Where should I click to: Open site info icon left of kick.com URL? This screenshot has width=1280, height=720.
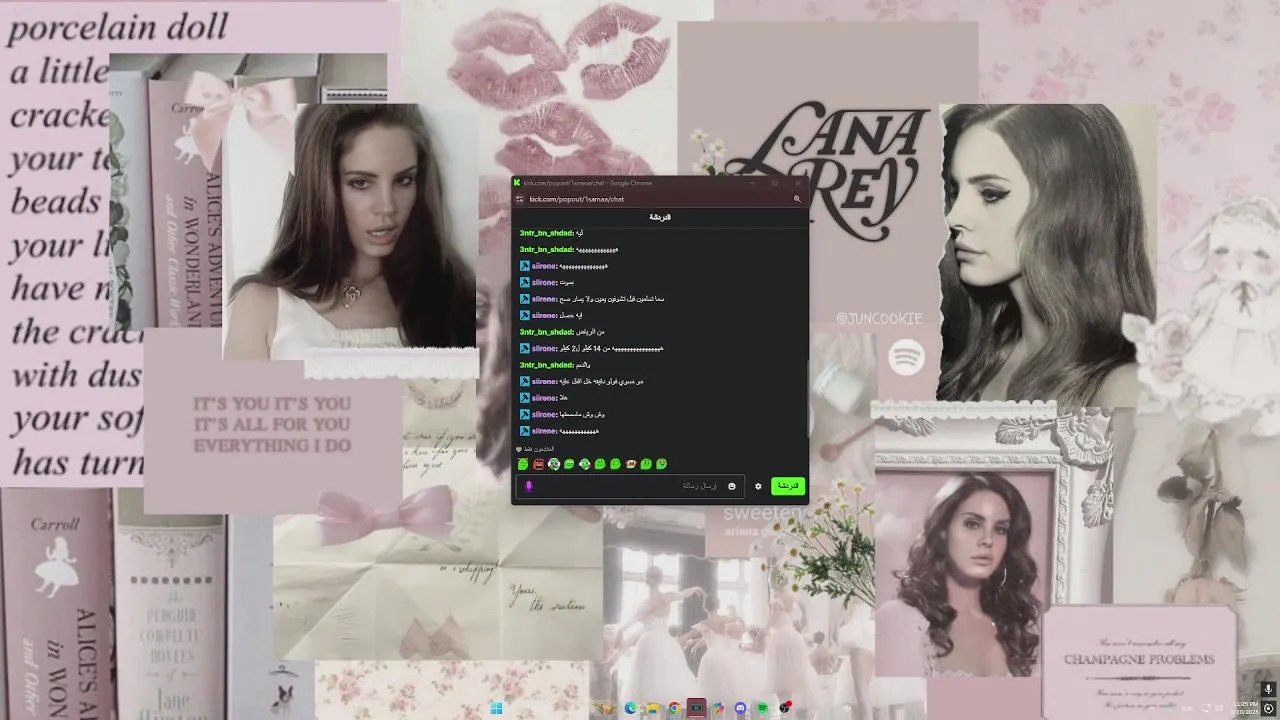(520, 199)
